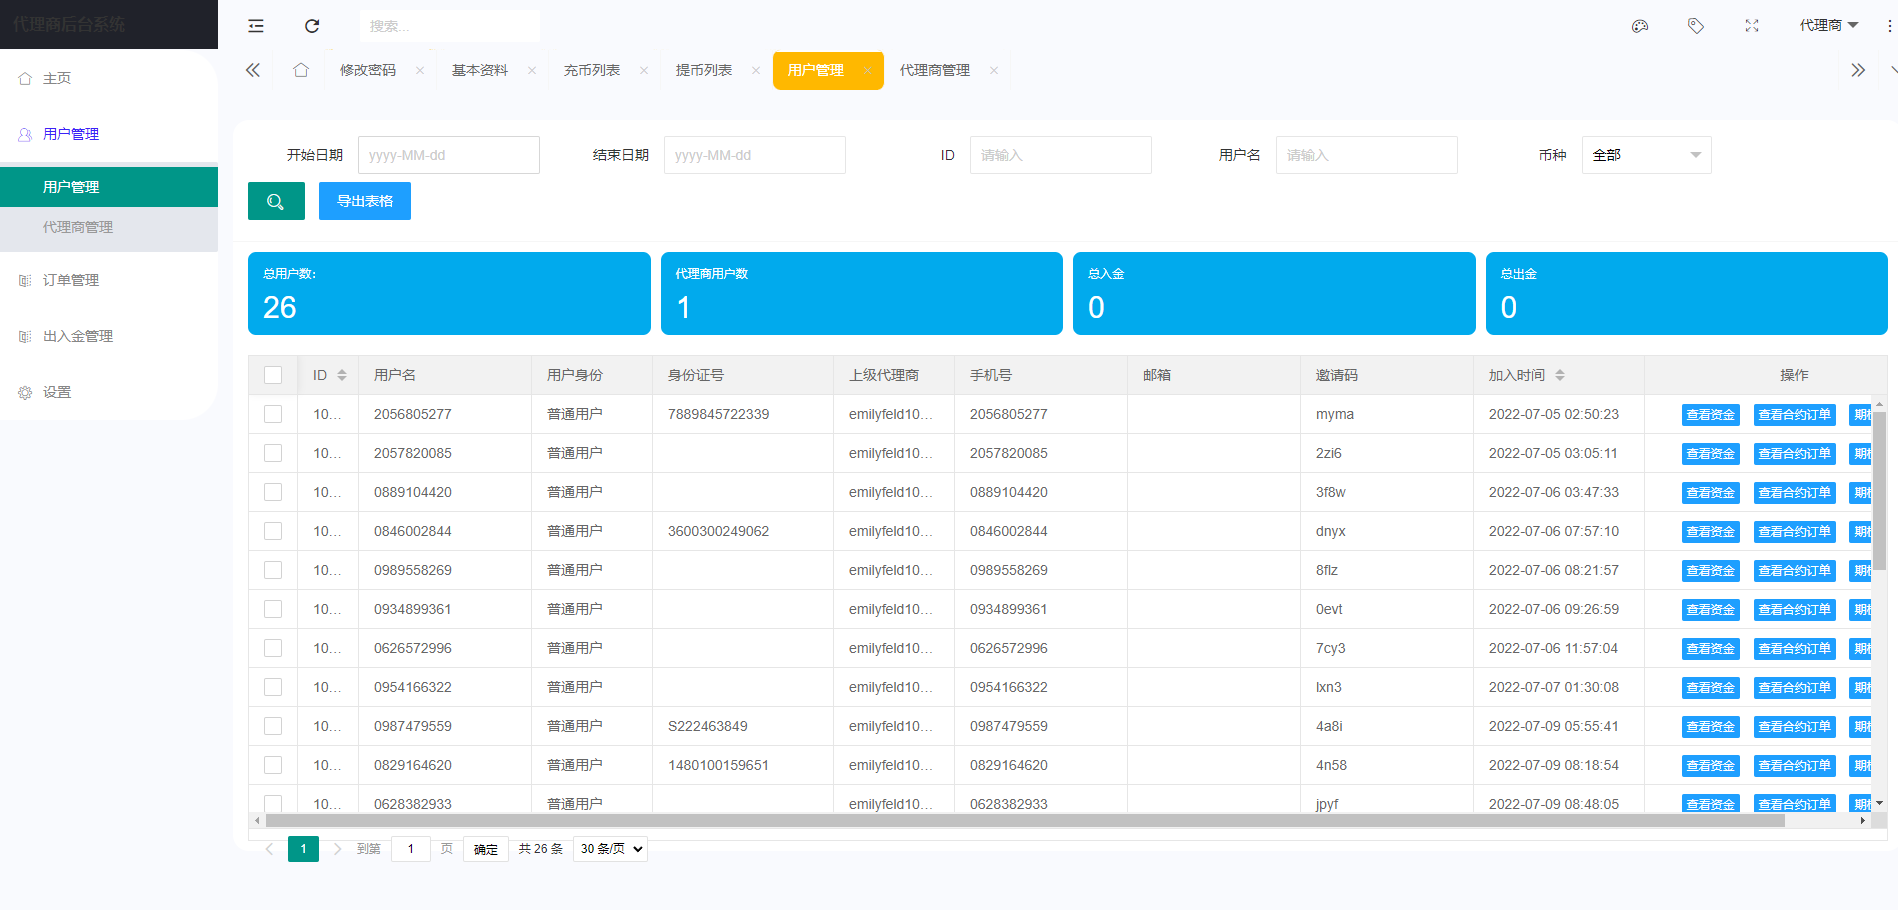Open the theme palette icon
Viewport: 1898px width, 910px height.
[1640, 26]
